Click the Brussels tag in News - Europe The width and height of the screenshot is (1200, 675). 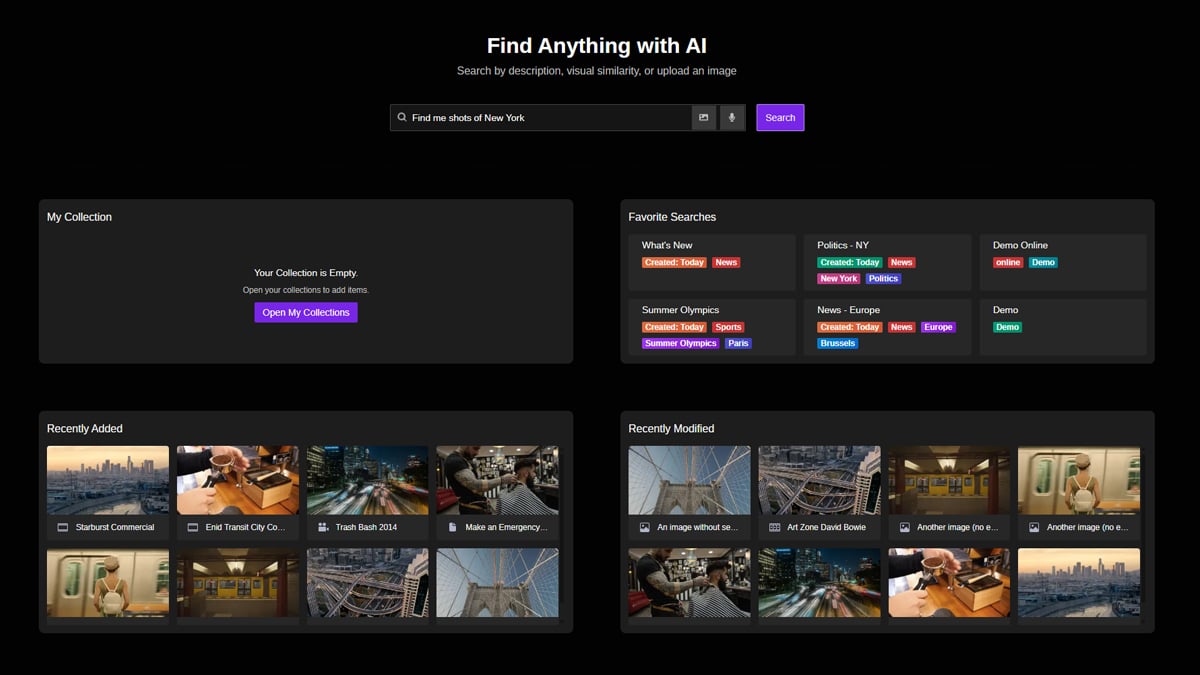[x=837, y=343]
